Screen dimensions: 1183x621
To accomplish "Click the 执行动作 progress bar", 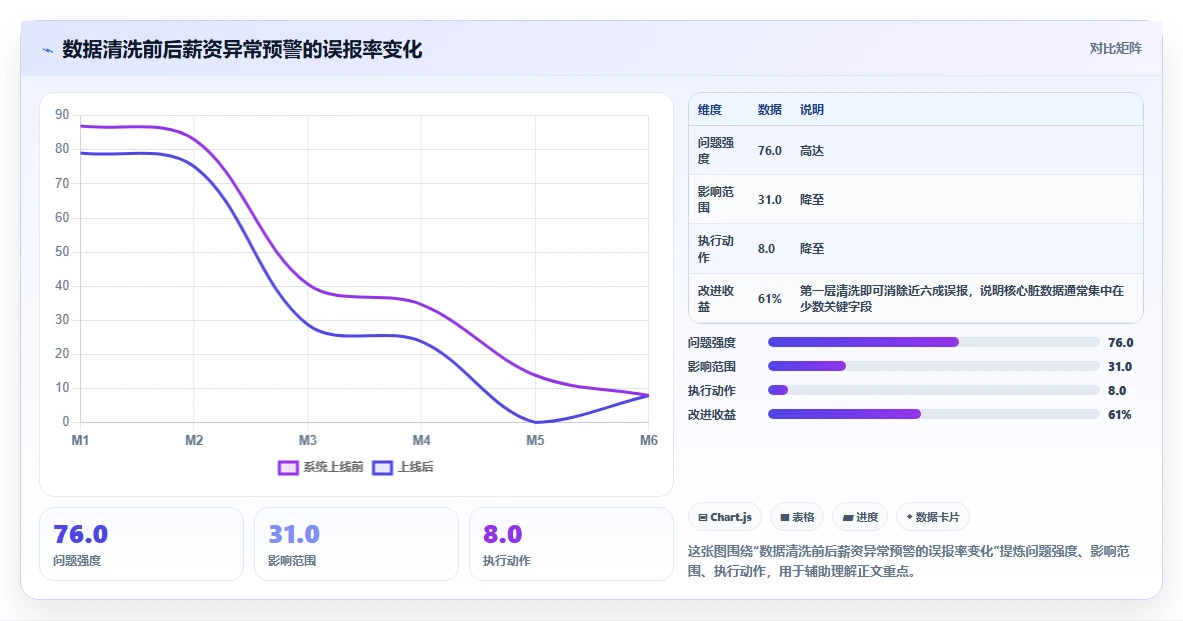I will coord(933,391).
